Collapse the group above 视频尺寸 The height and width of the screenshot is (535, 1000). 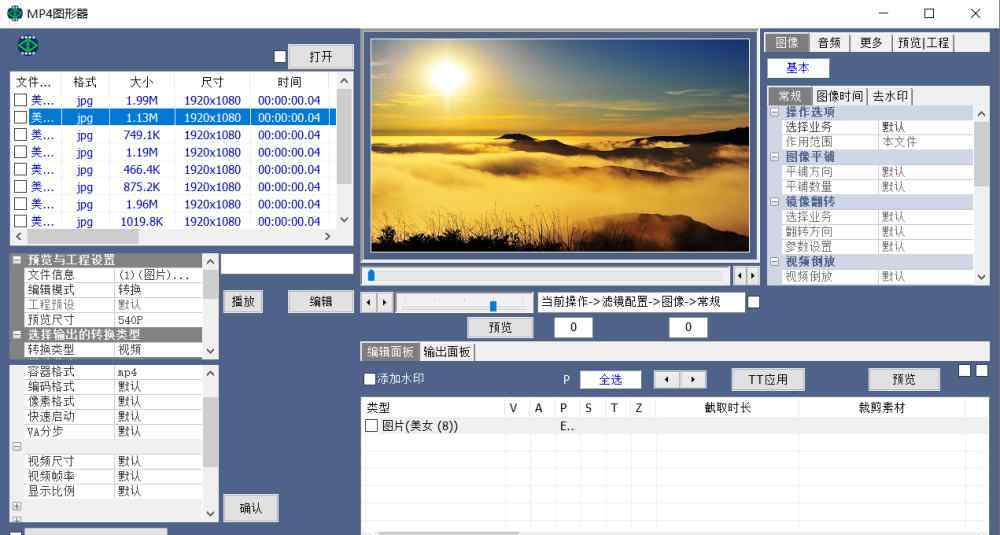coord(17,446)
